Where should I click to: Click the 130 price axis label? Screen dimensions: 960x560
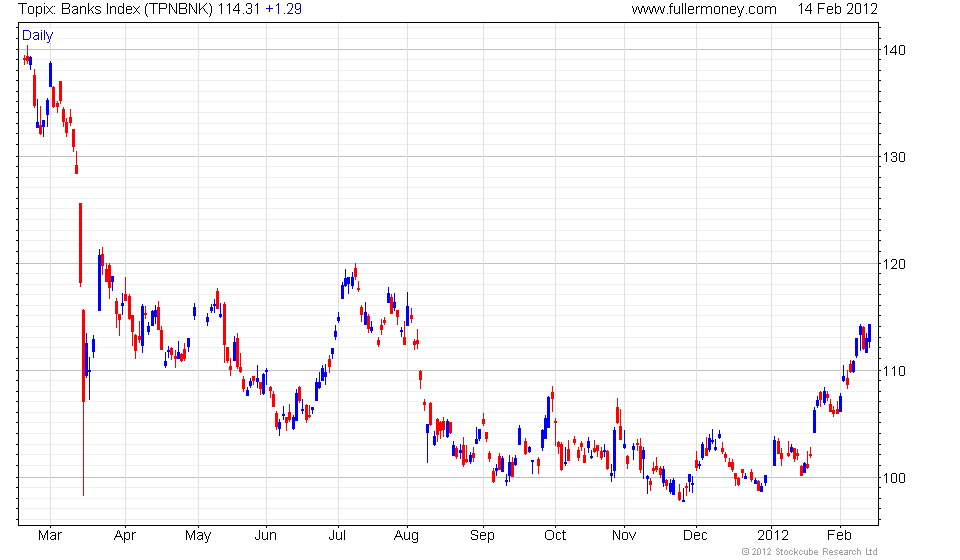[894, 157]
